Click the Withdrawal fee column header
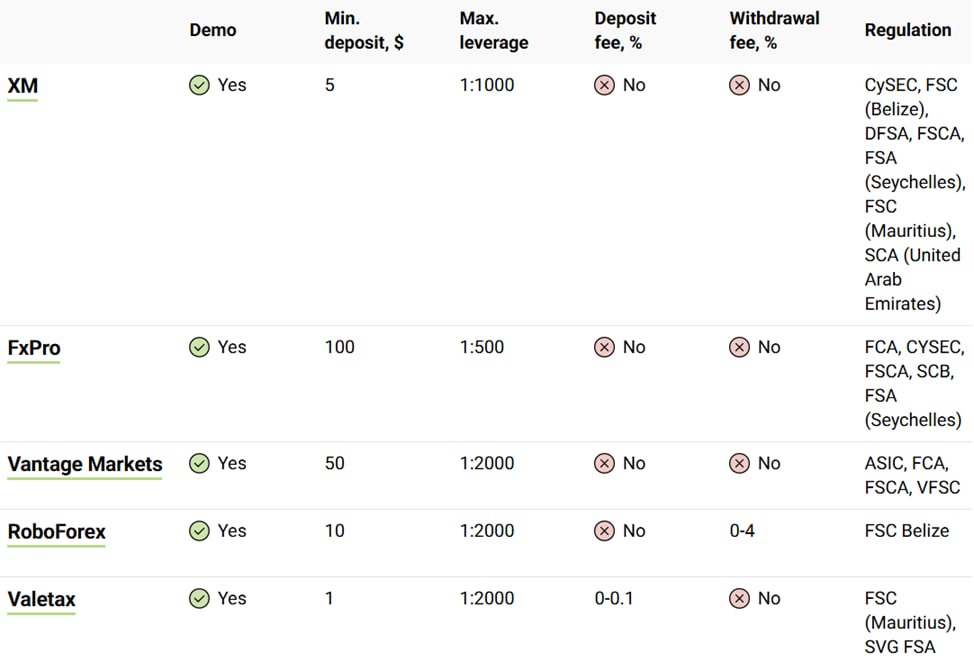This screenshot has height=662, width=974. (x=774, y=31)
